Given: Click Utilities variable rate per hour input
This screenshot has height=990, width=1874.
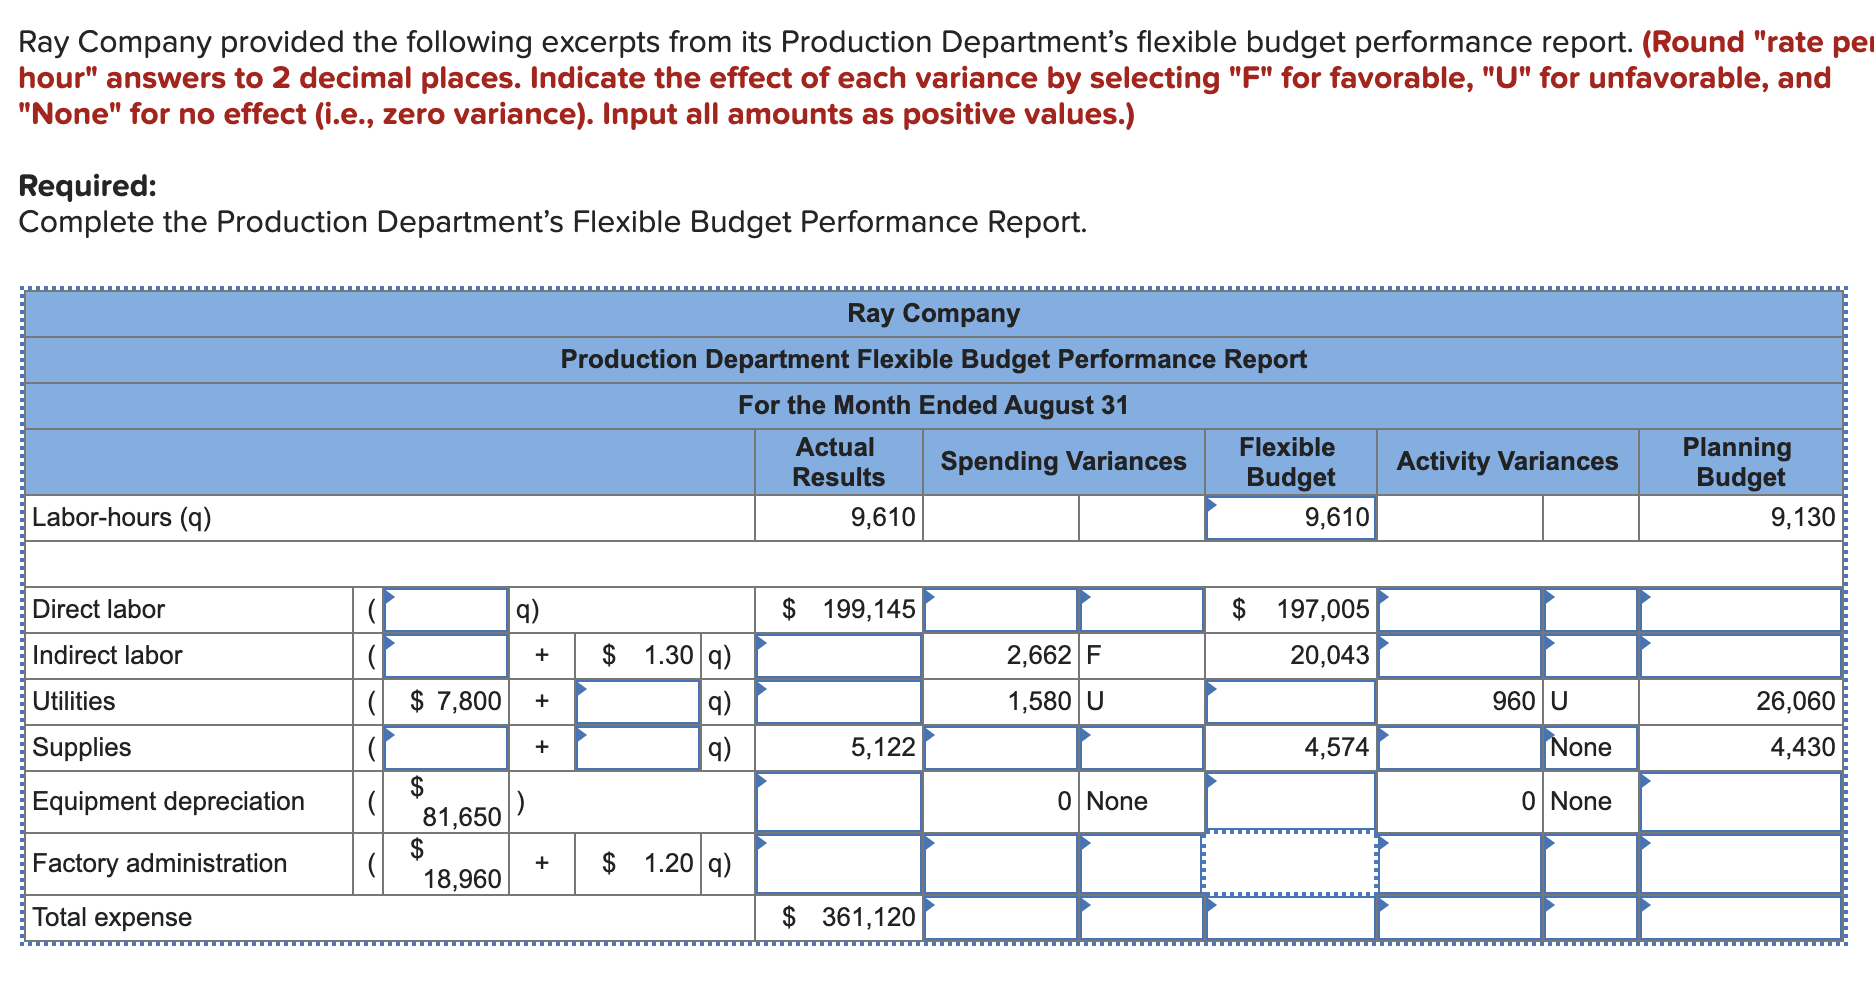Looking at the screenshot, I should pos(637,701).
